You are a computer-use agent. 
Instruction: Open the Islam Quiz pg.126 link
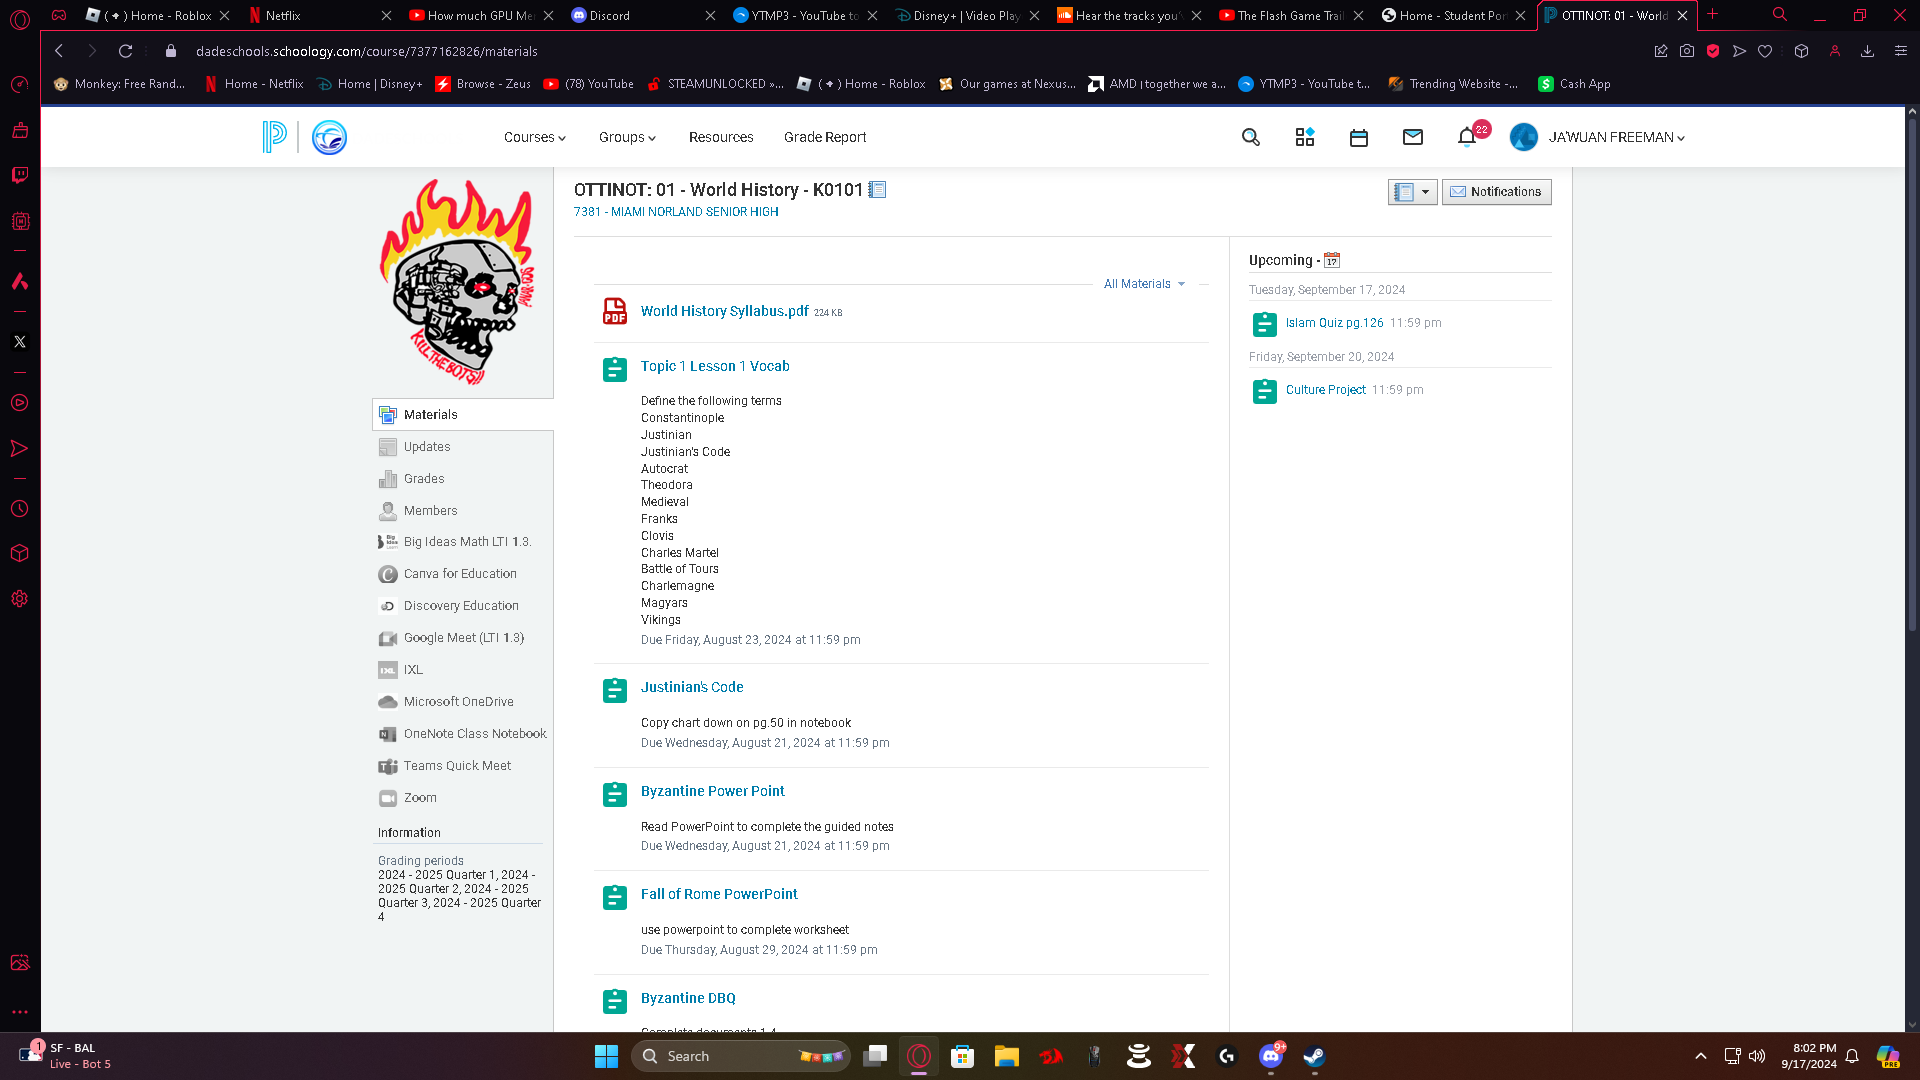(1334, 323)
